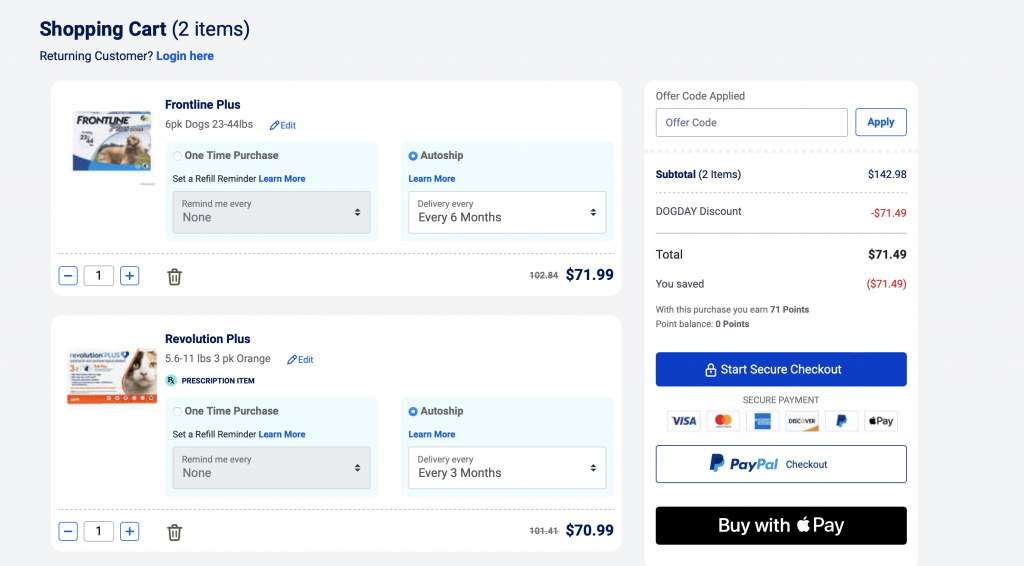Image resolution: width=1024 pixels, height=566 pixels.
Task: Decrease Revolution Plus quantity with minus button
Action: [68, 532]
